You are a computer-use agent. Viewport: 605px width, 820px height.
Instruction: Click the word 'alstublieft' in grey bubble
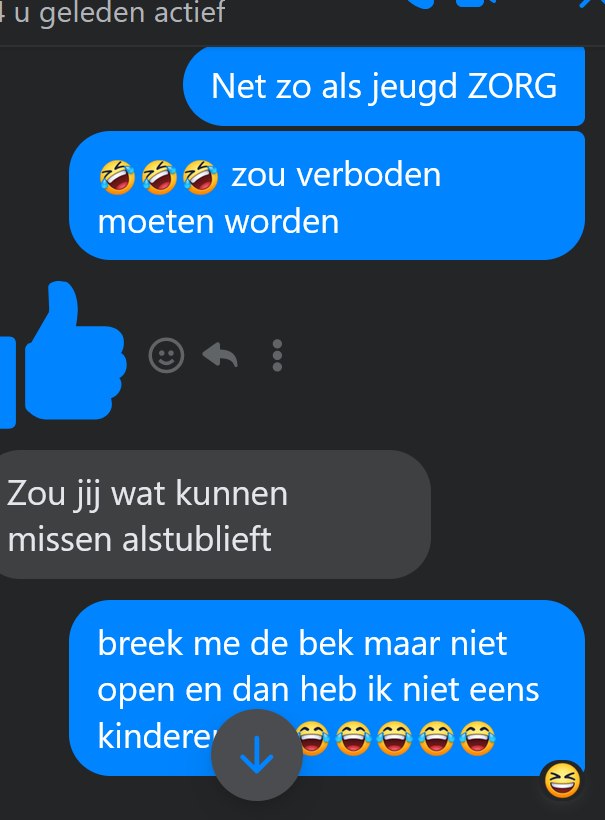(197, 539)
